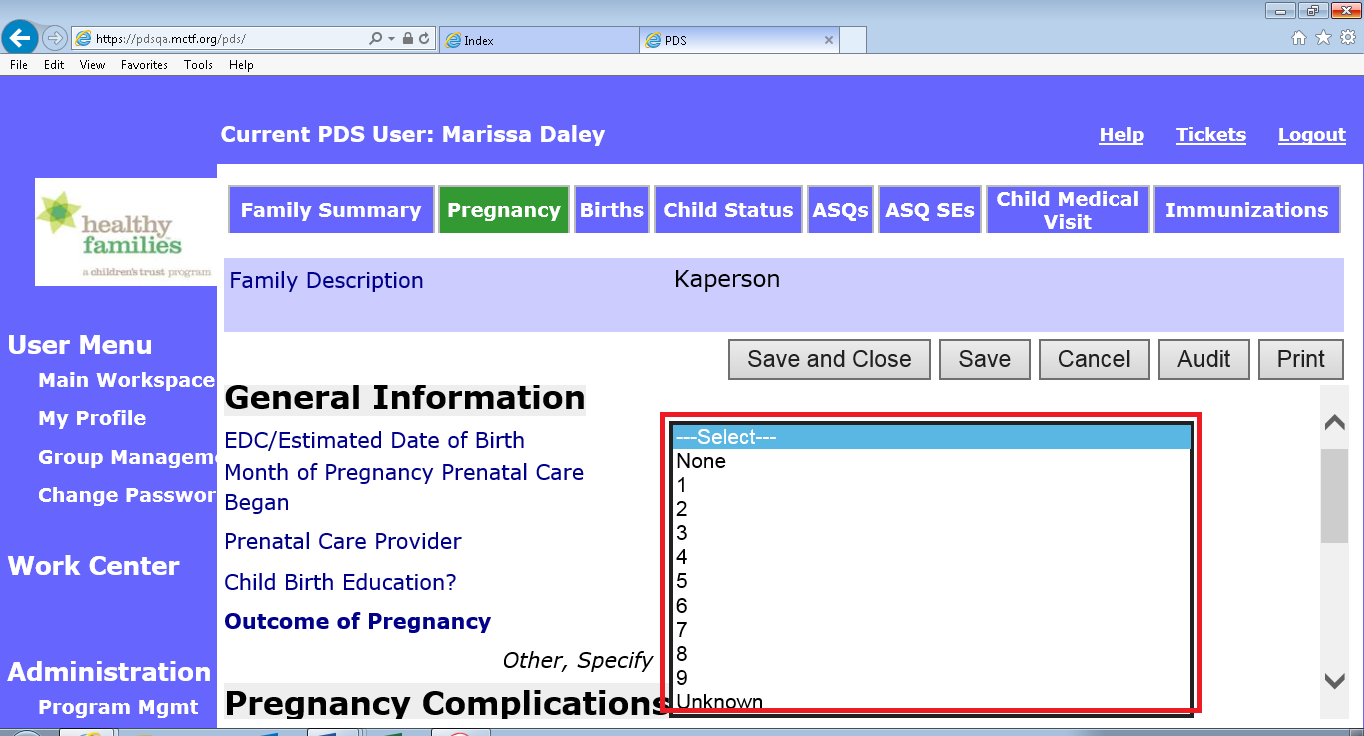Screen dimensions: 1364x736
Task: Open the Favorites menu
Action: [144, 65]
